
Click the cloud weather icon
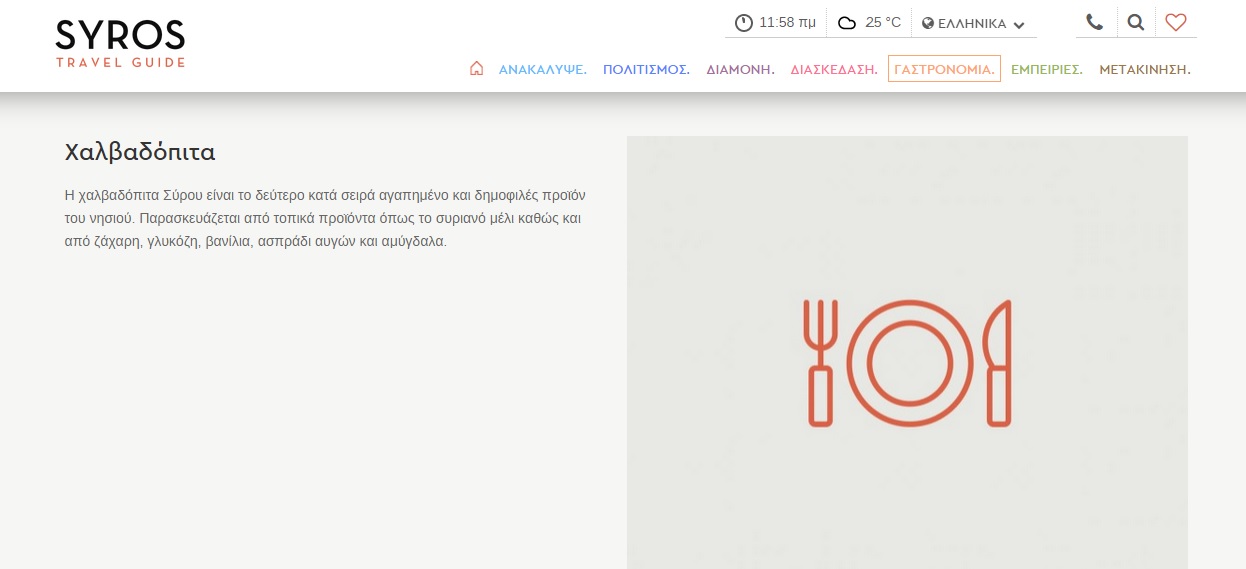[847, 23]
